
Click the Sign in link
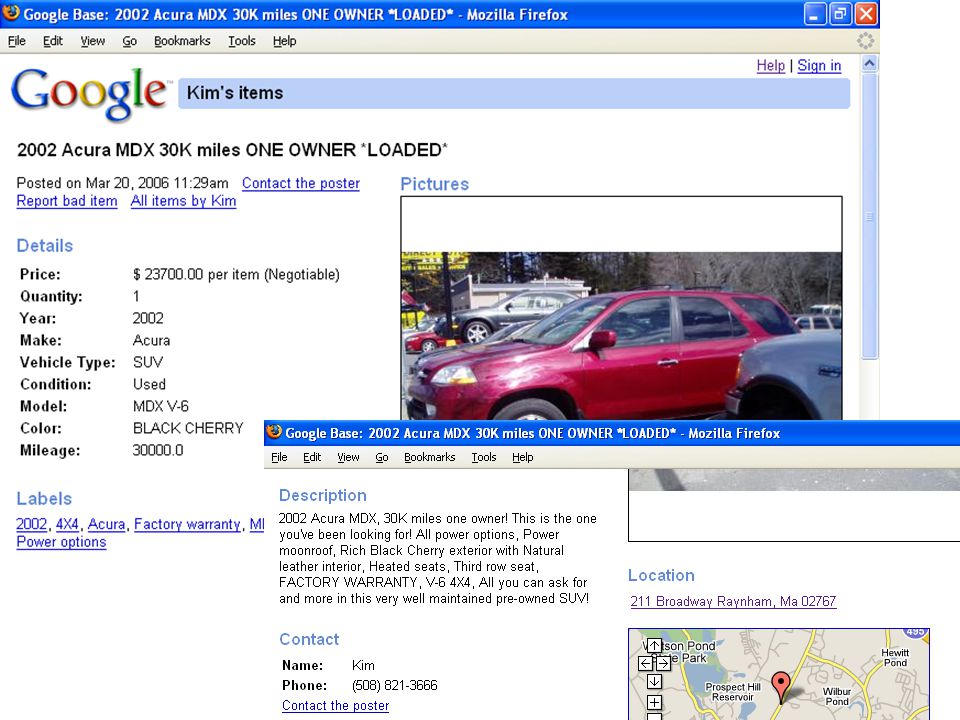click(x=819, y=66)
